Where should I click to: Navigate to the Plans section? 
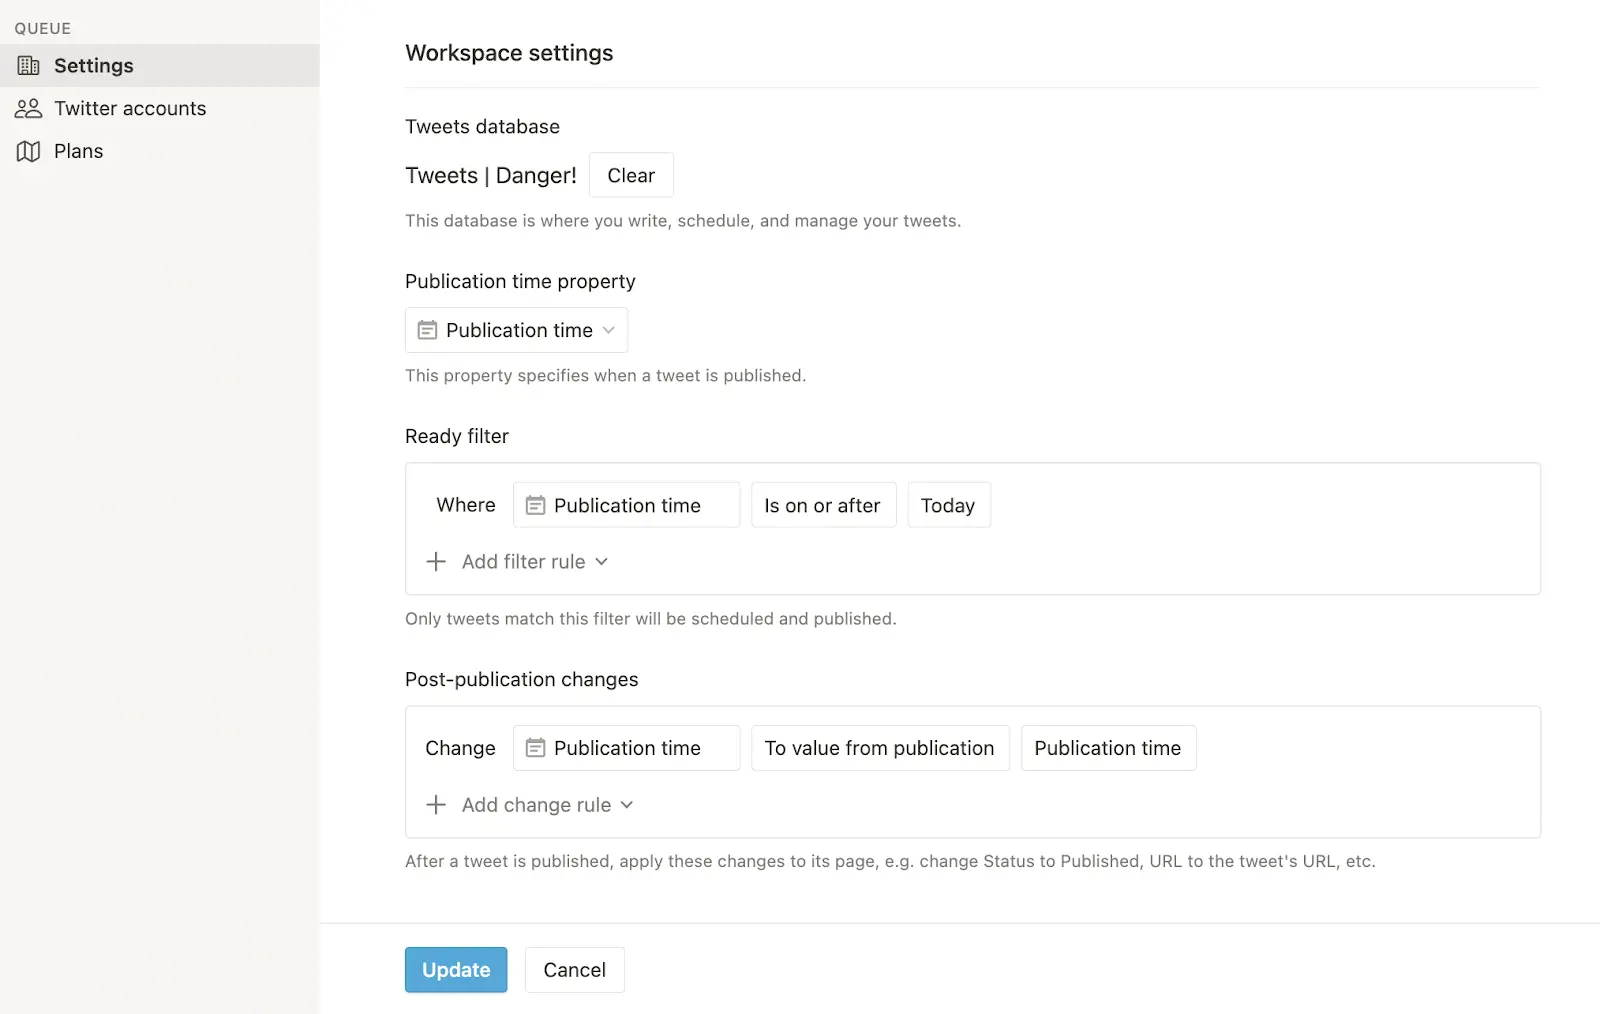[x=78, y=150]
